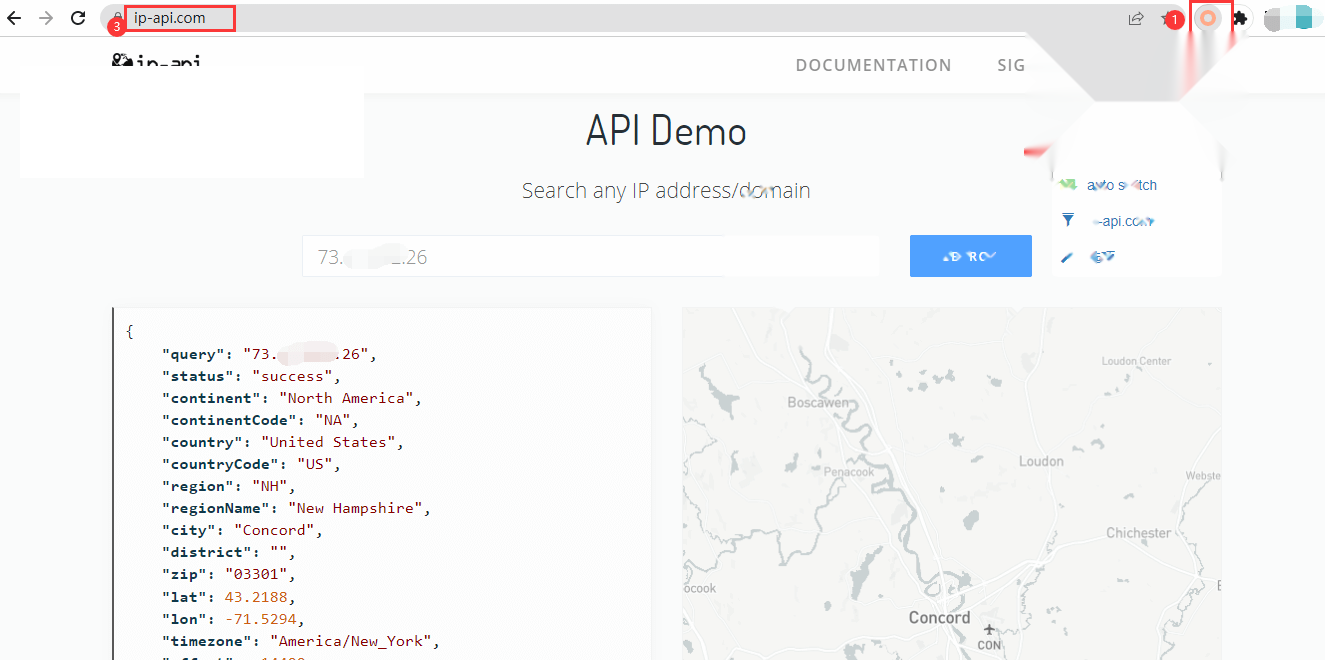Viewport: 1325px width, 660px height.
Task: Click the "city": "Concord" line
Action: [x=242, y=530]
